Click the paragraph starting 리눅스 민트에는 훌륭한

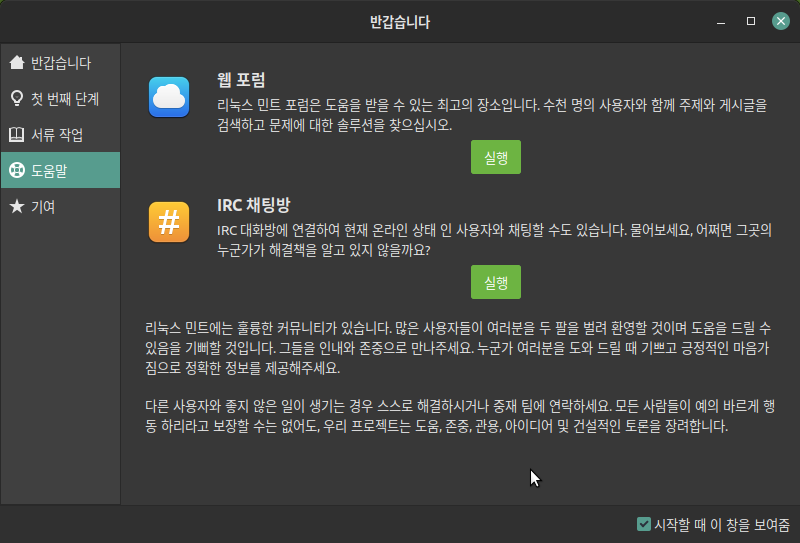(458, 348)
